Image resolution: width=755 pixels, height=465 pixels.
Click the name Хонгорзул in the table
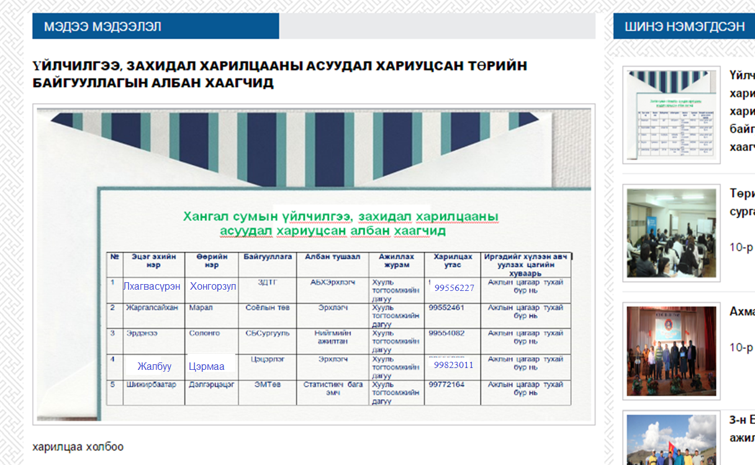point(211,286)
